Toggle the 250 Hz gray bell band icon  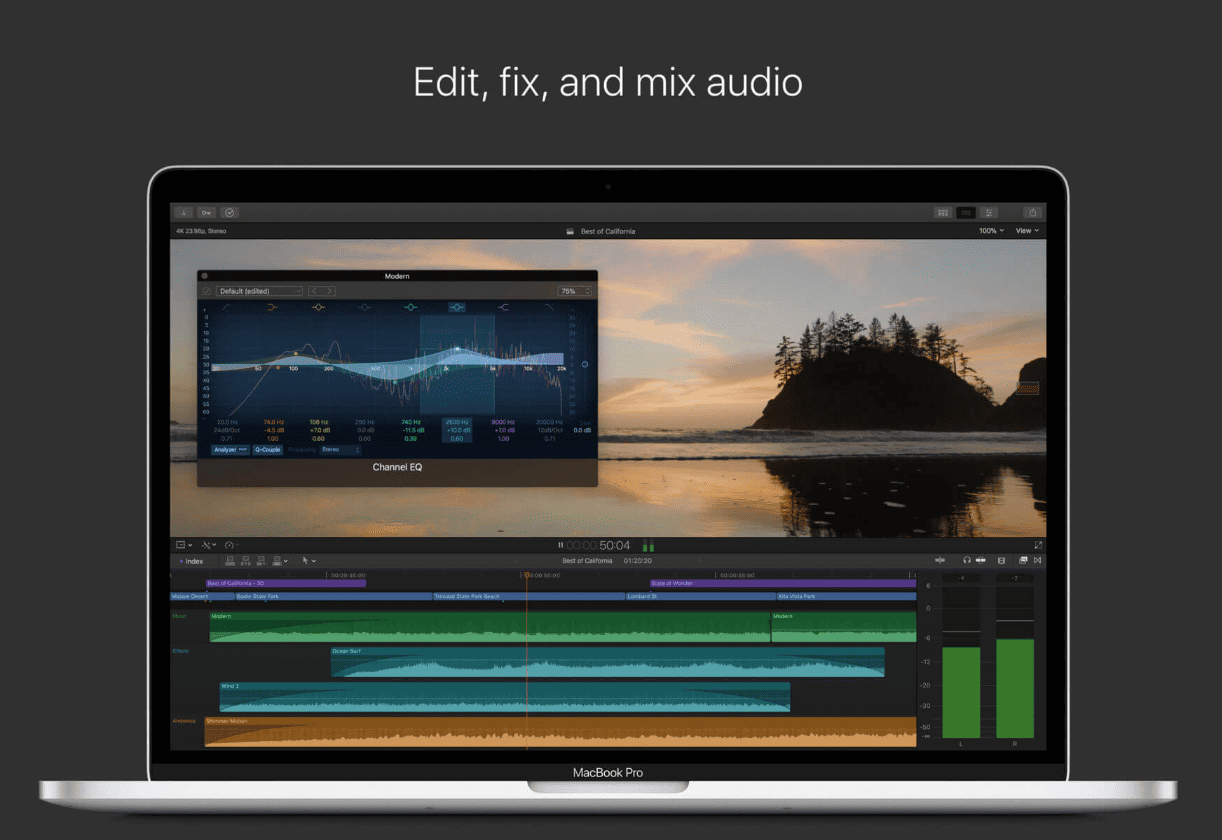(x=364, y=307)
